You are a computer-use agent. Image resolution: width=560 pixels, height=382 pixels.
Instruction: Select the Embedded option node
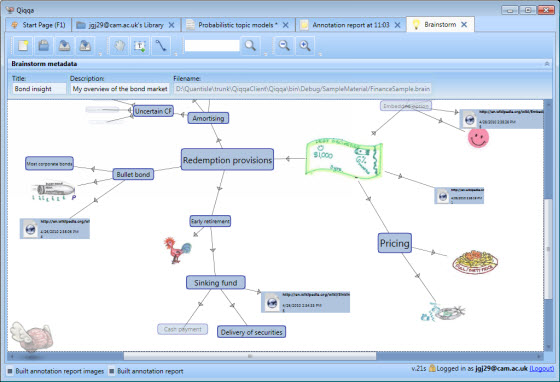(x=406, y=106)
